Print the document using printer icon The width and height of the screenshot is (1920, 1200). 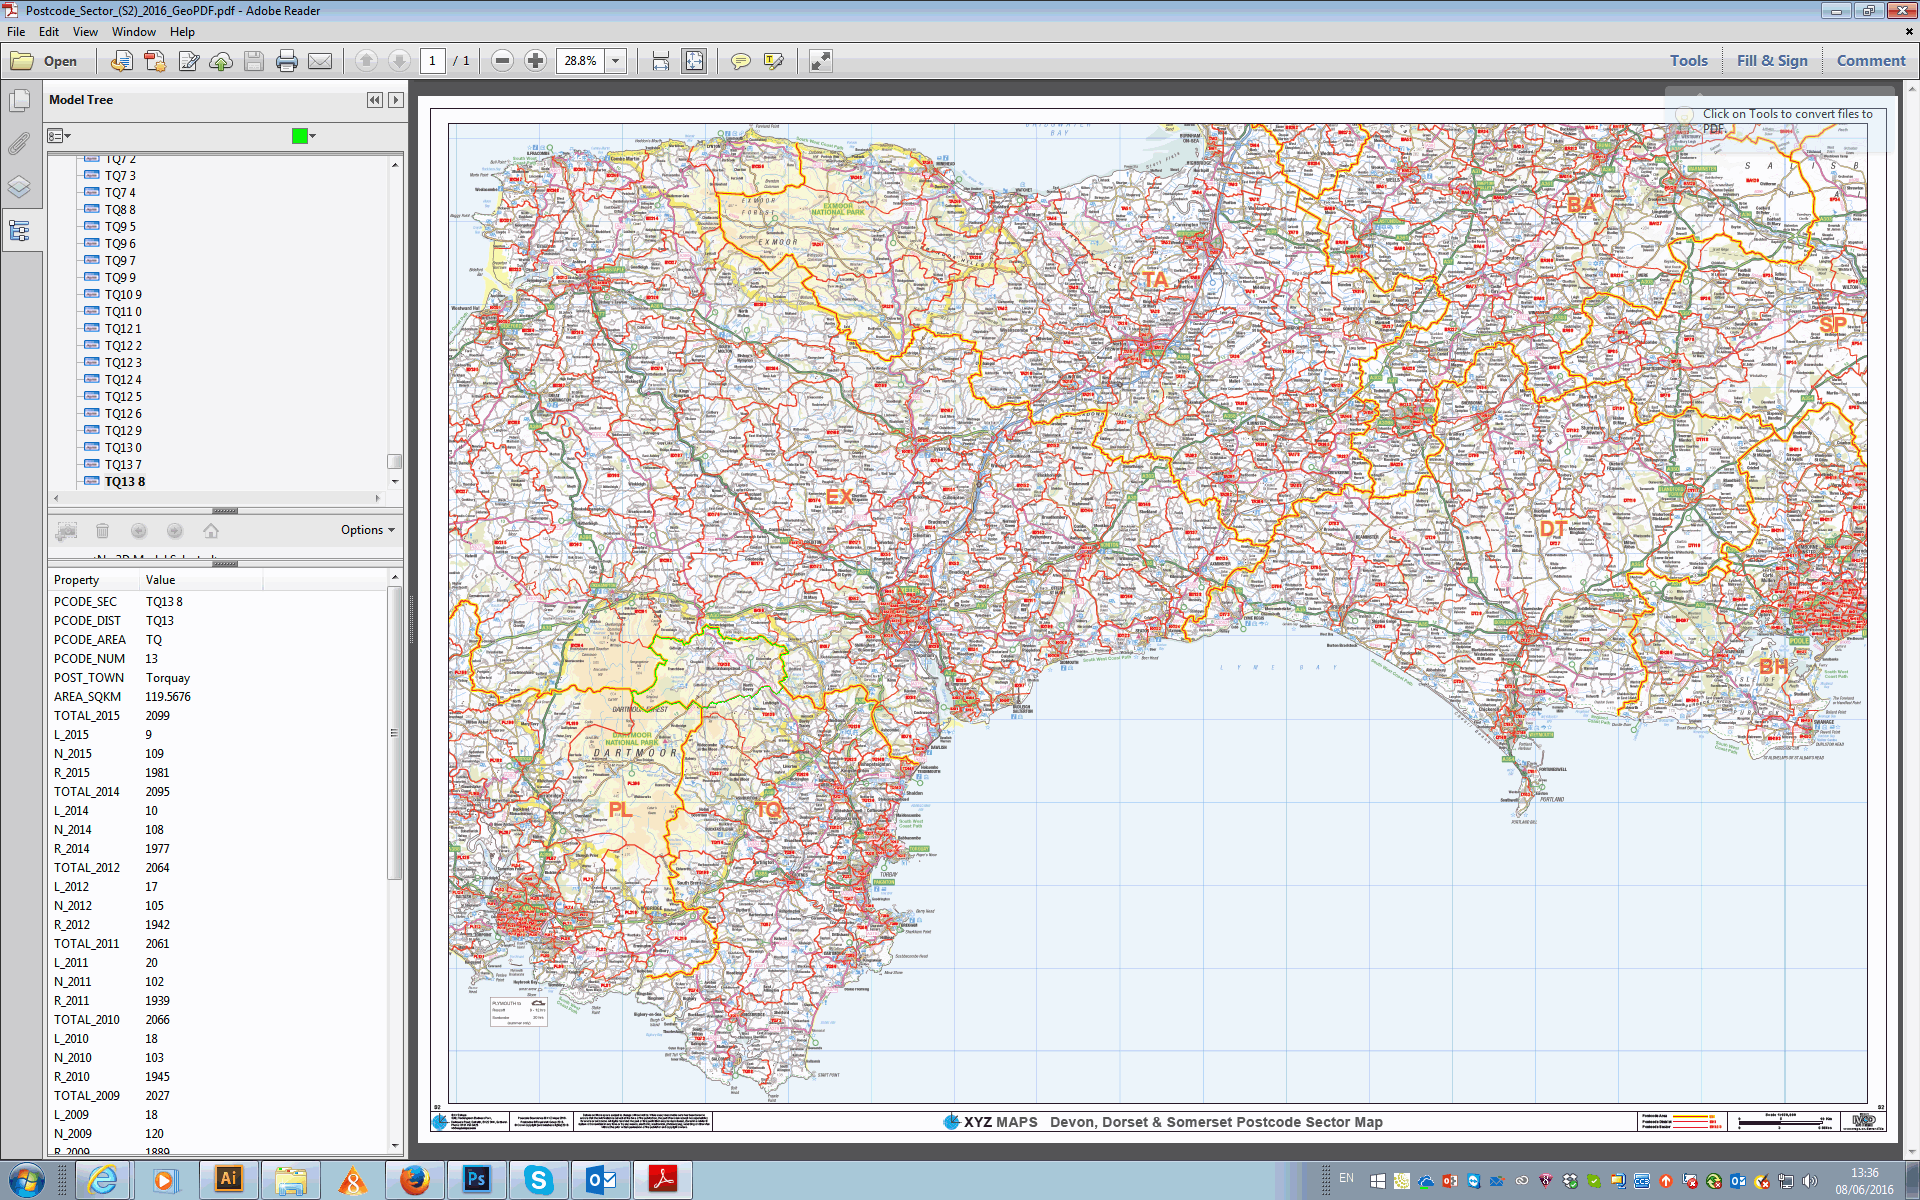(x=287, y=61)
